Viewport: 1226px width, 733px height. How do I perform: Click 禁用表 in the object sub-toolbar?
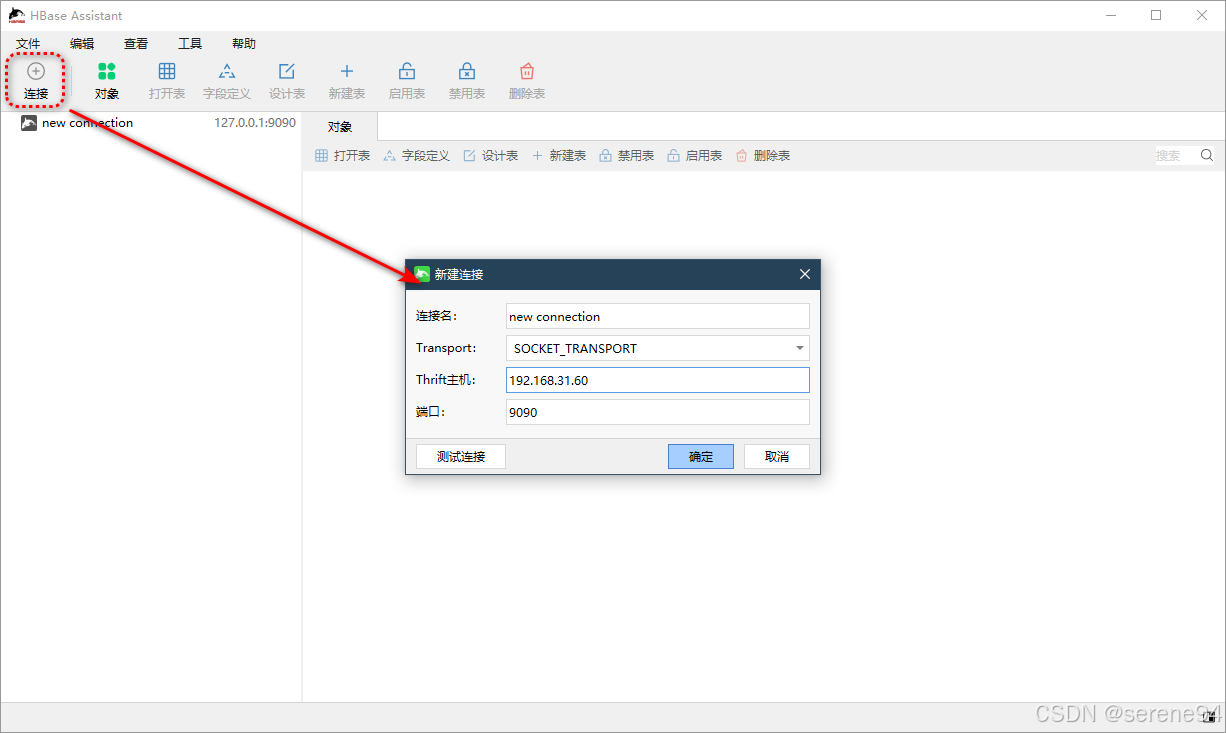click(x=626, y=156)
